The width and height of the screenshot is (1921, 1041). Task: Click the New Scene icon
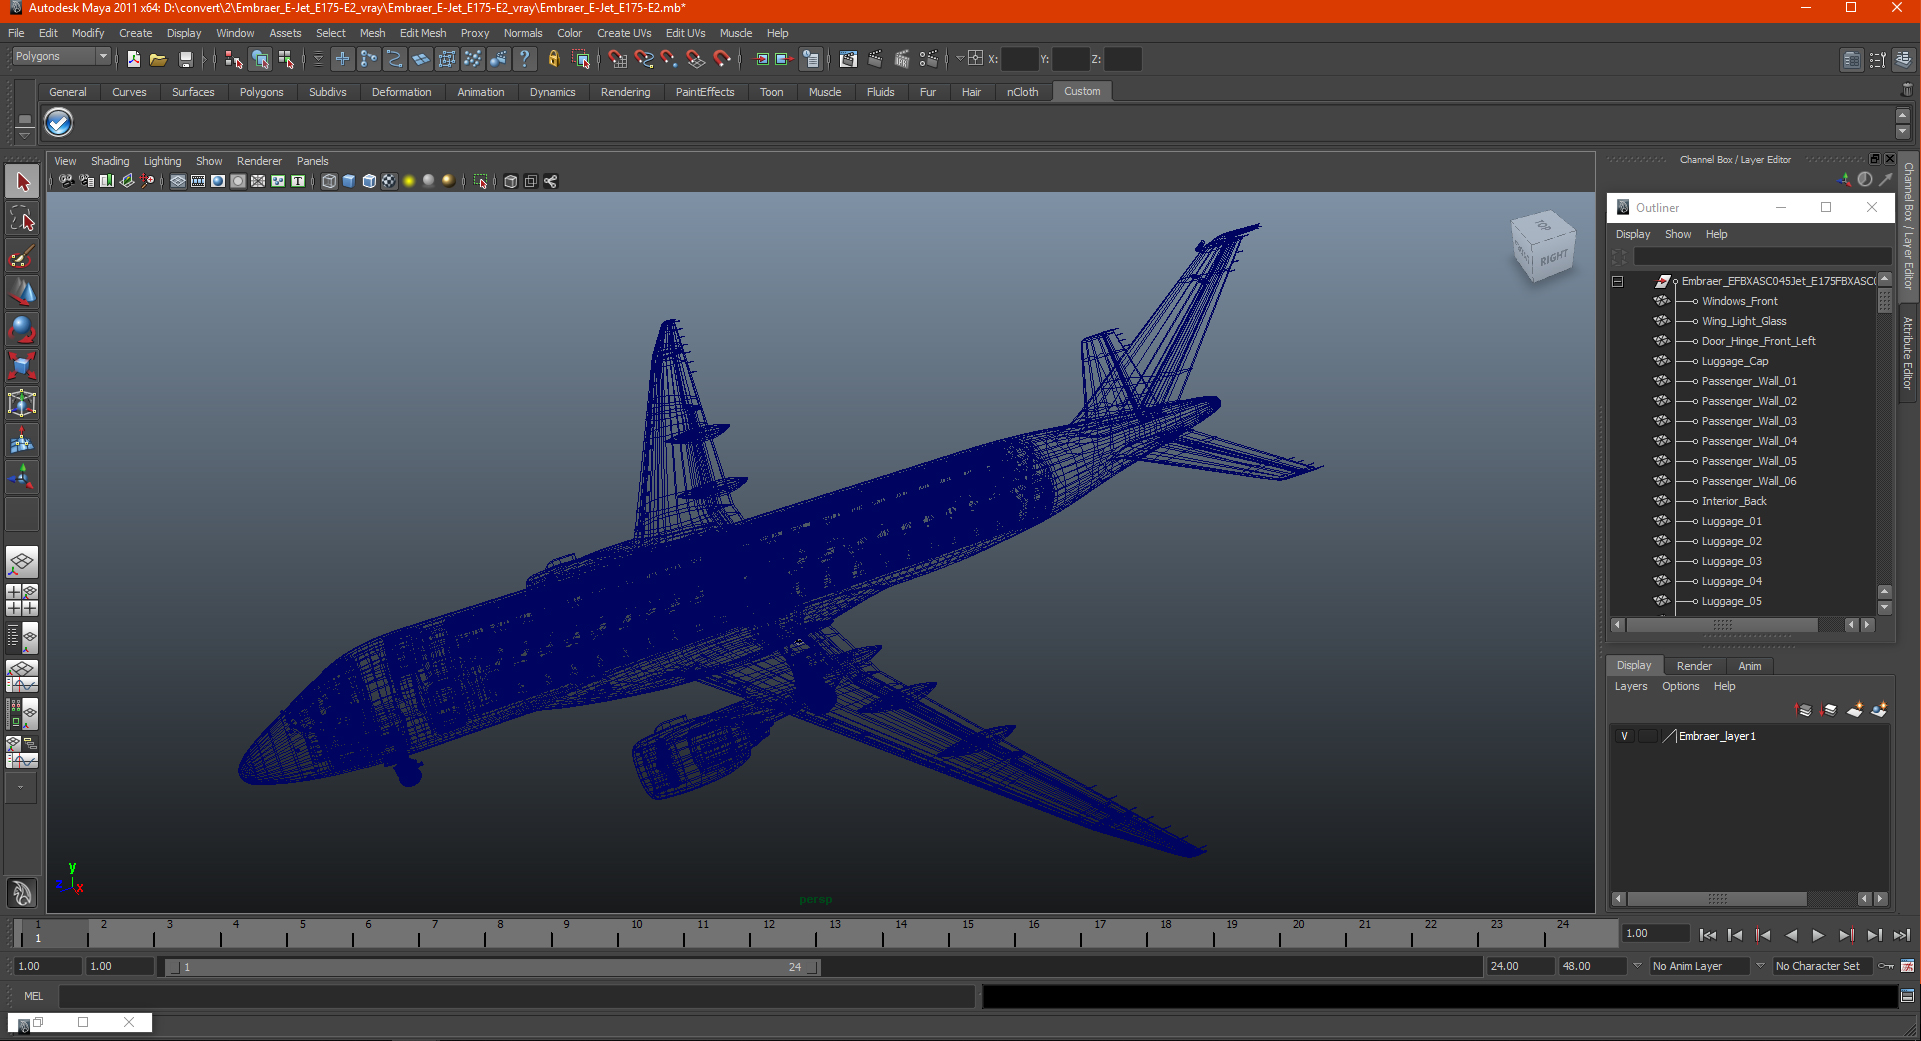tap(133, 59)
